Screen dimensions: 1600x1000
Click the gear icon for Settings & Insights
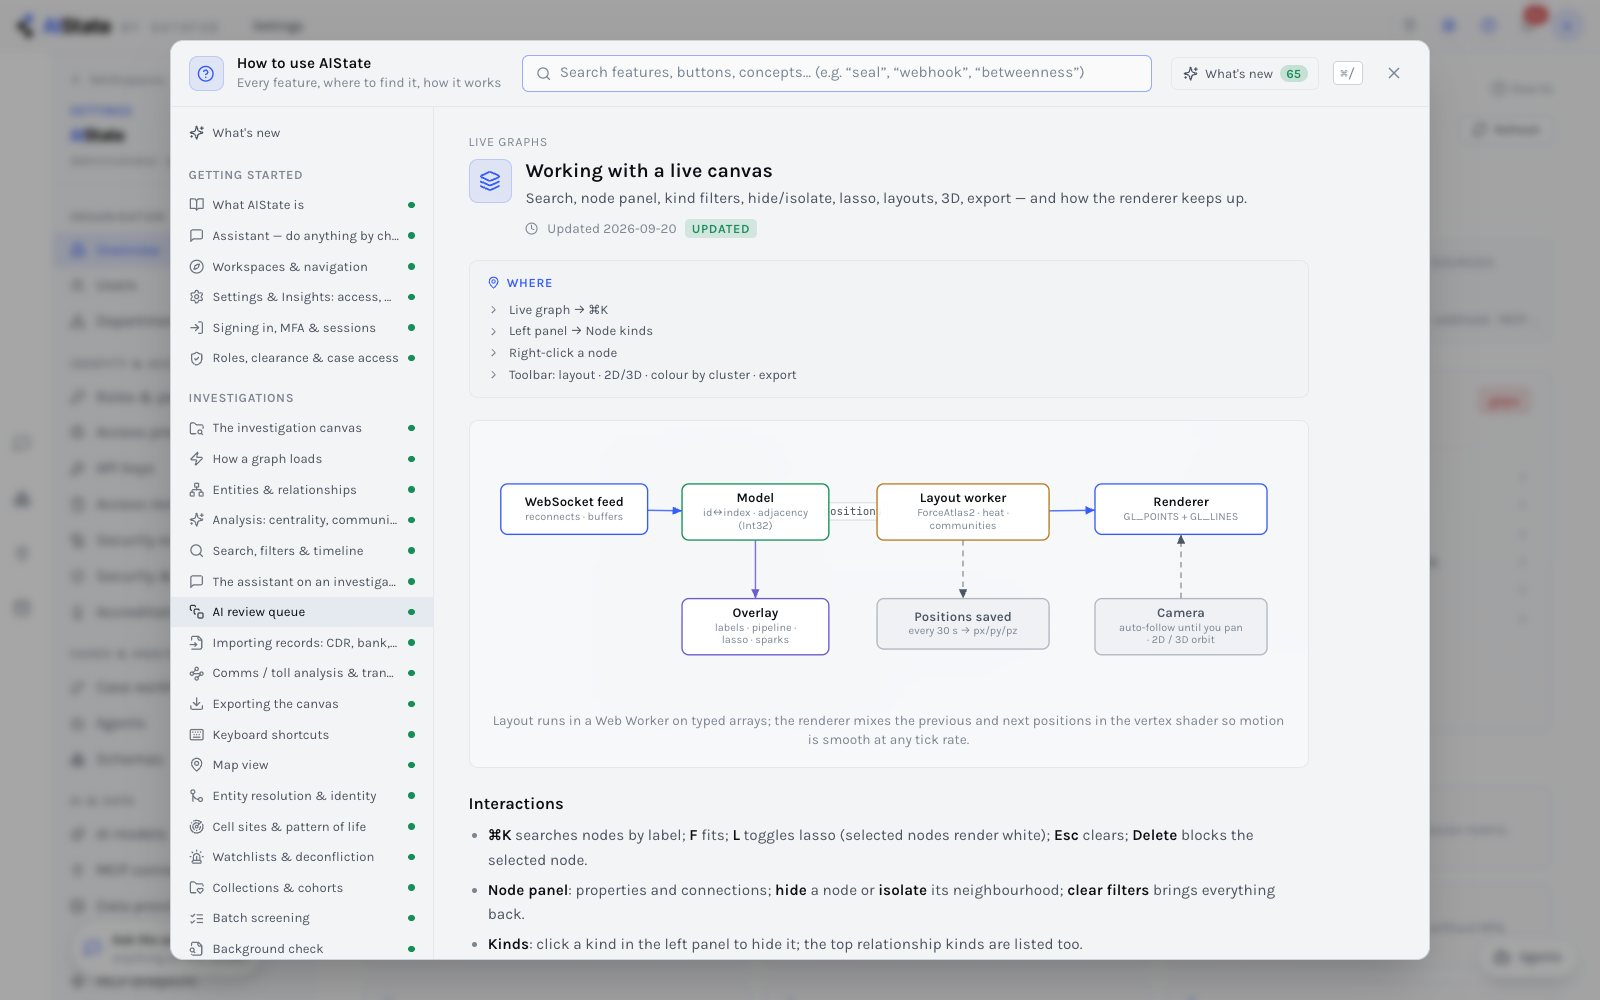(x=197, y=297)
